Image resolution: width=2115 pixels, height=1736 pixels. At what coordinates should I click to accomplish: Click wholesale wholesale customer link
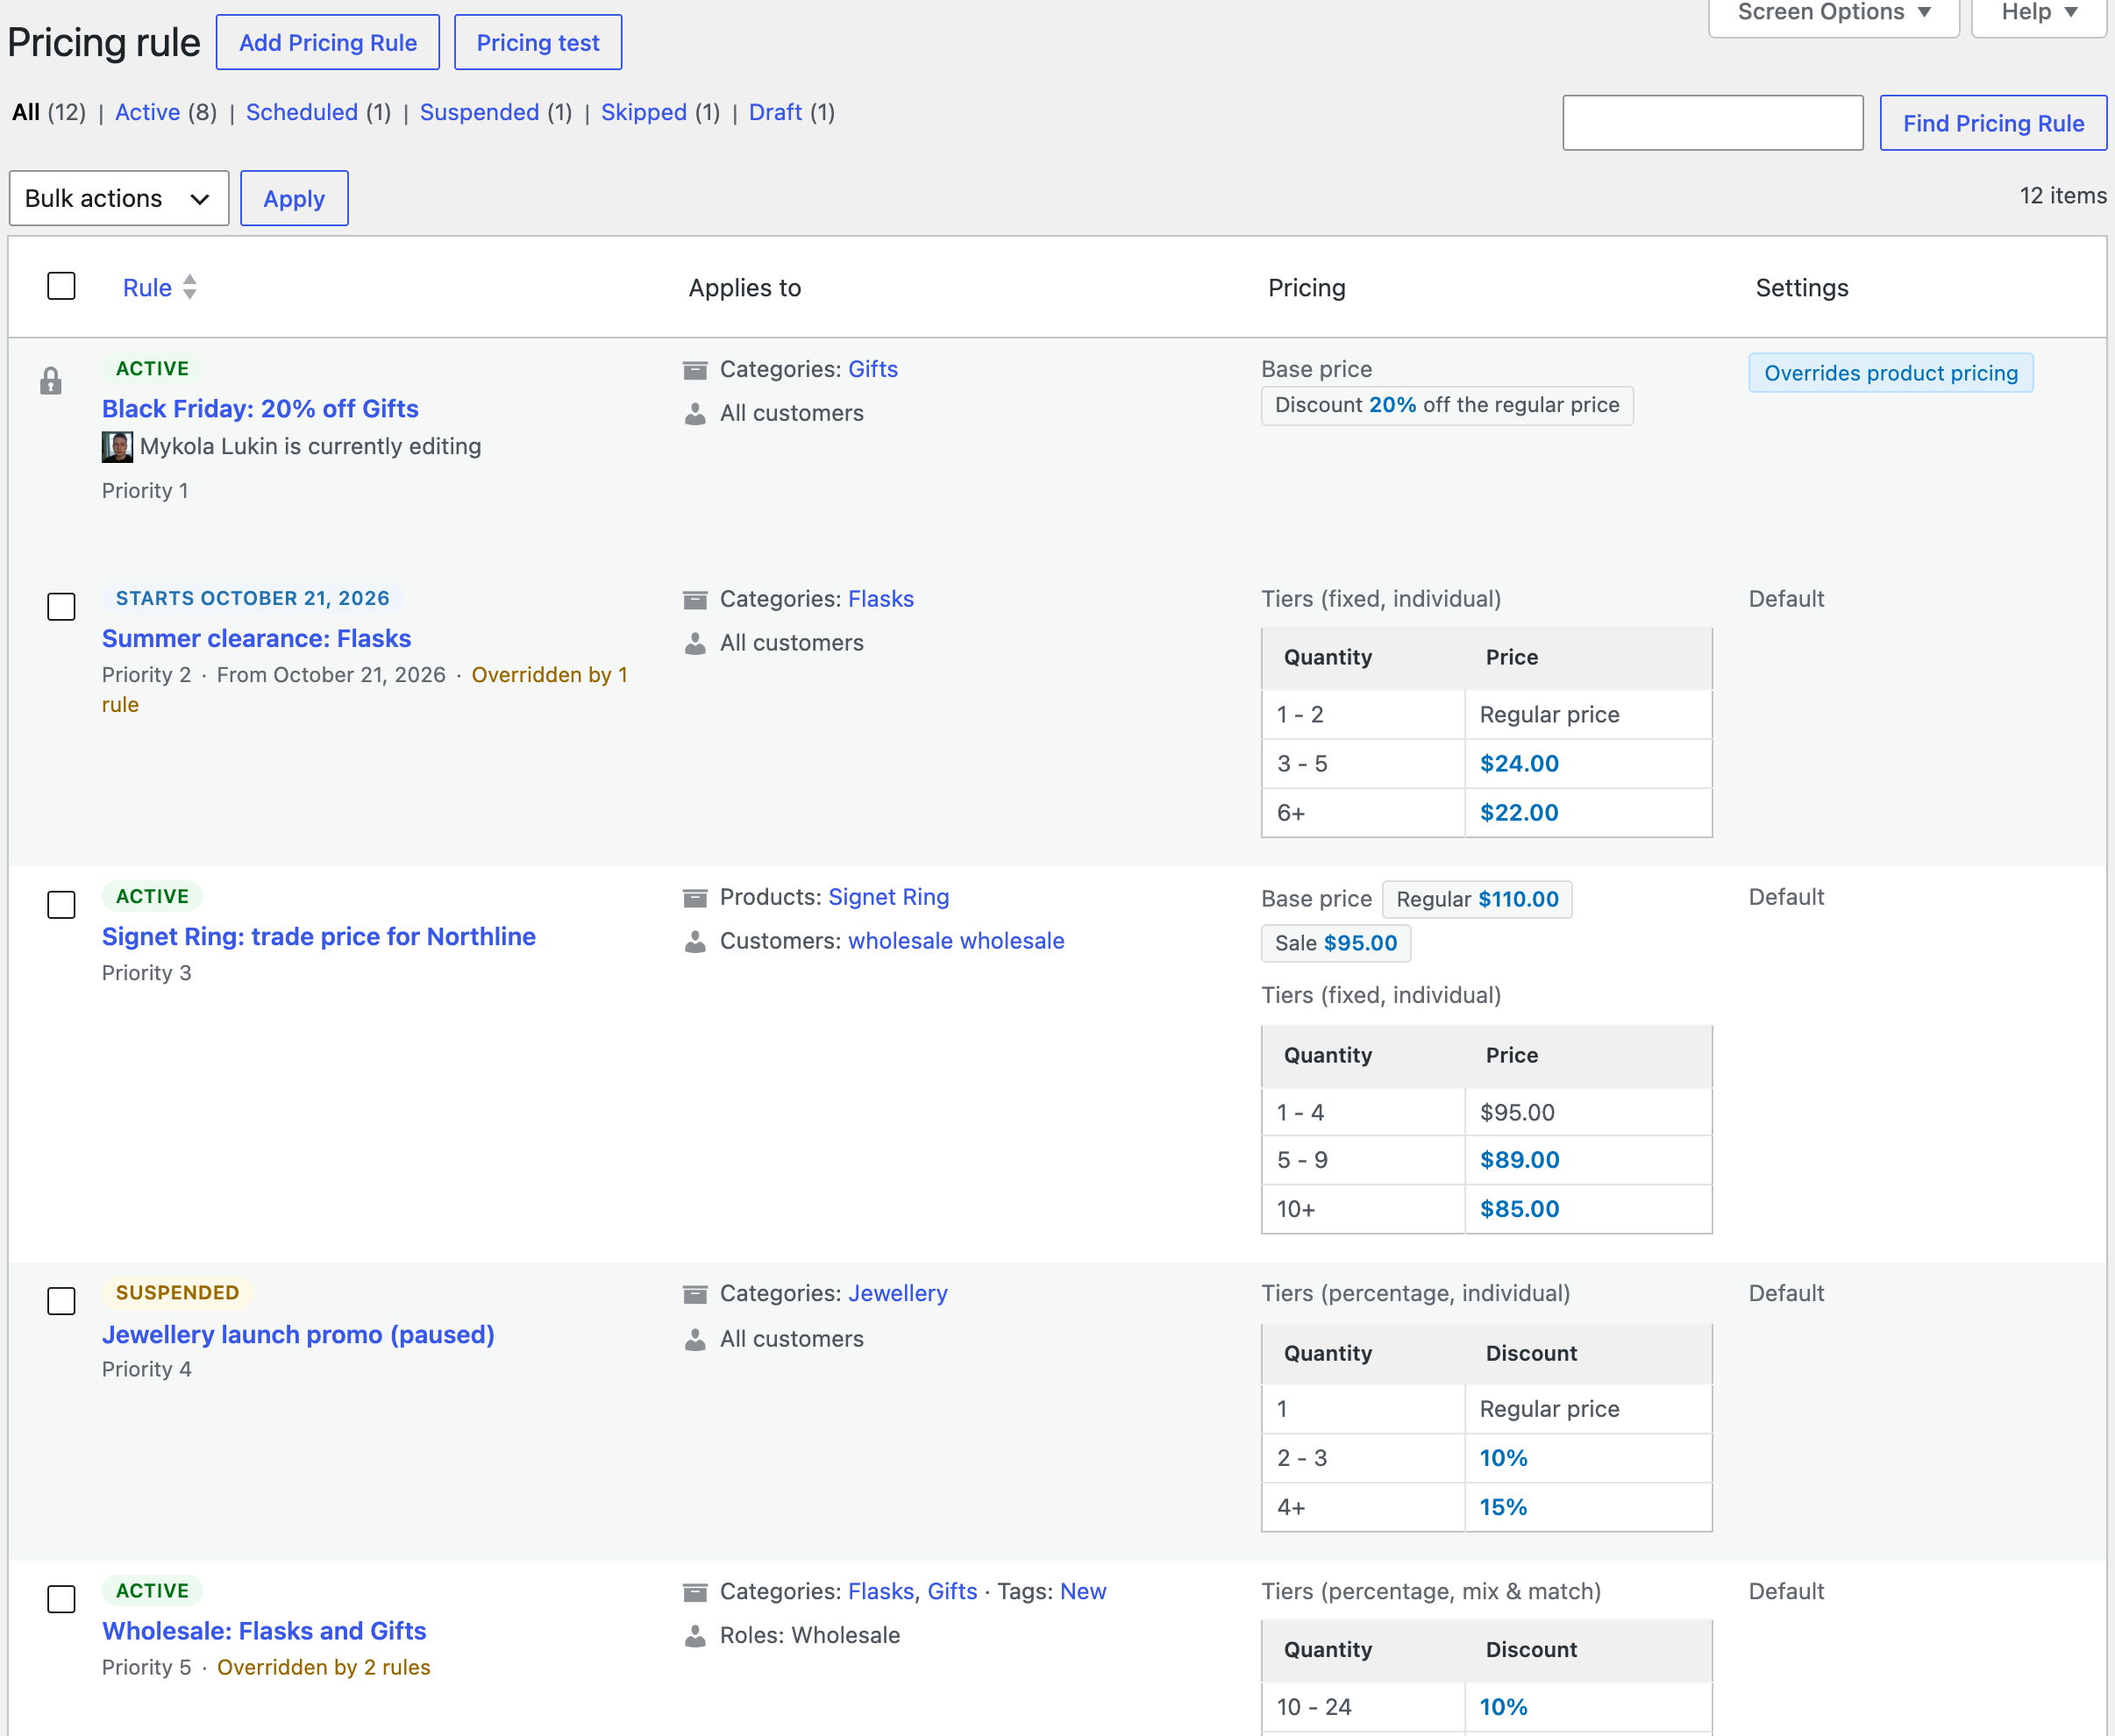(956, 941)
